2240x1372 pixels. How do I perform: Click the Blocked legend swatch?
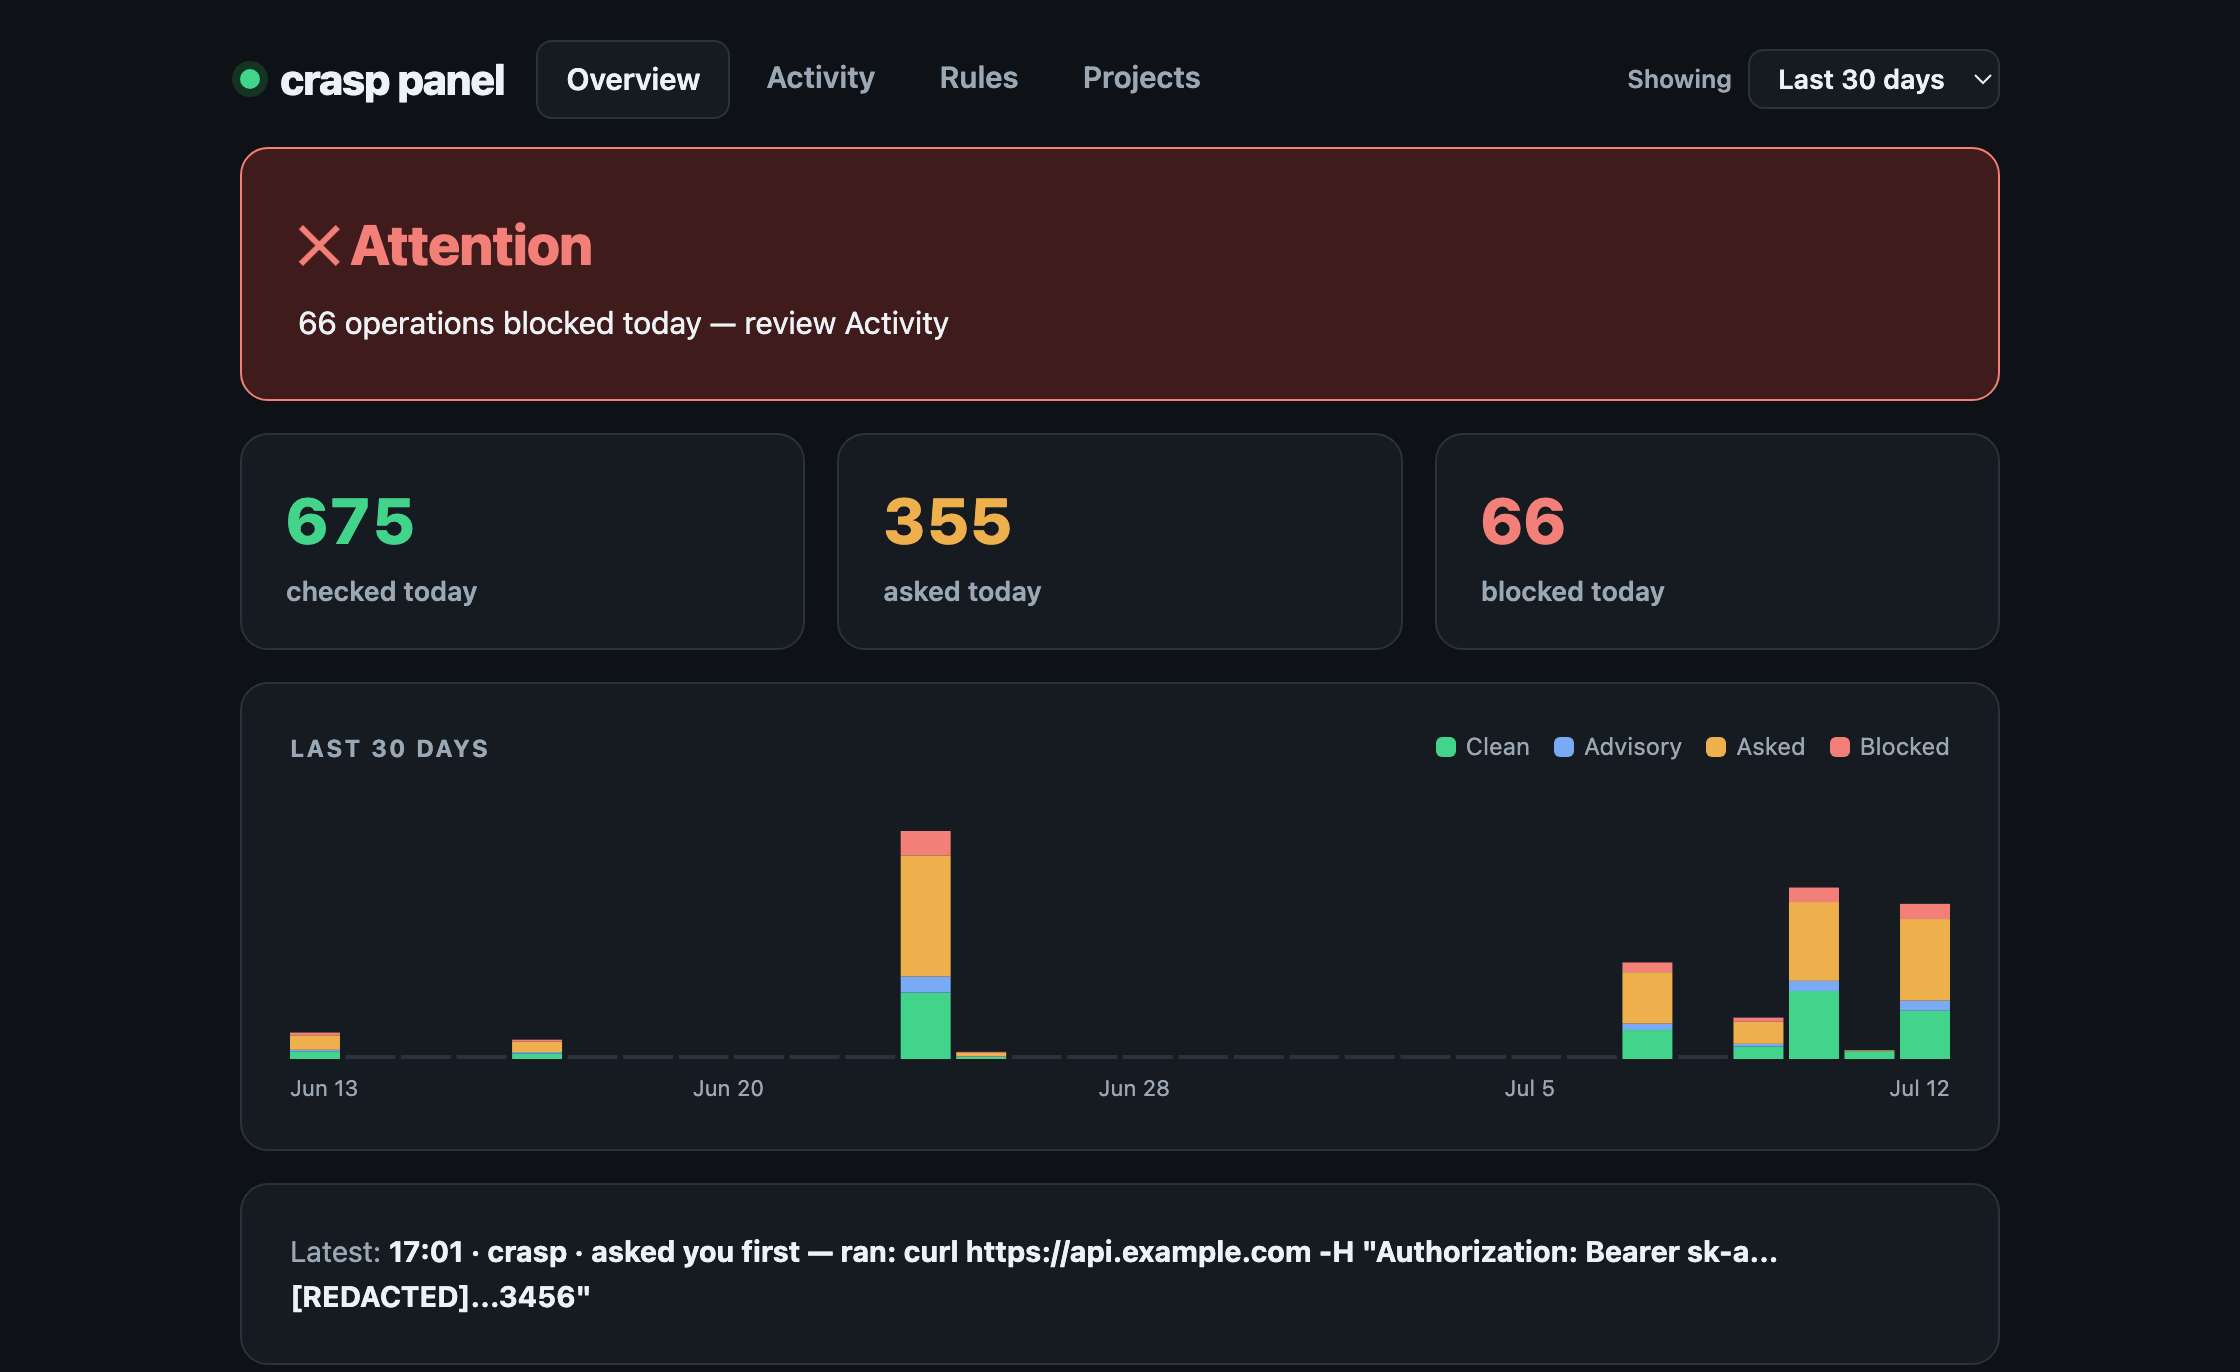tap(1839, 747)
